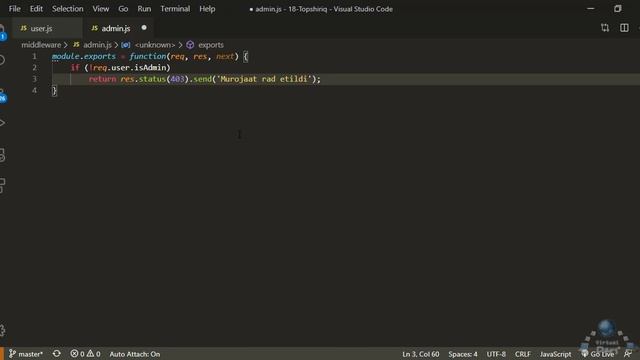Click the return keyword on line 3
The image size is (640, 360).
coord(102,79)
